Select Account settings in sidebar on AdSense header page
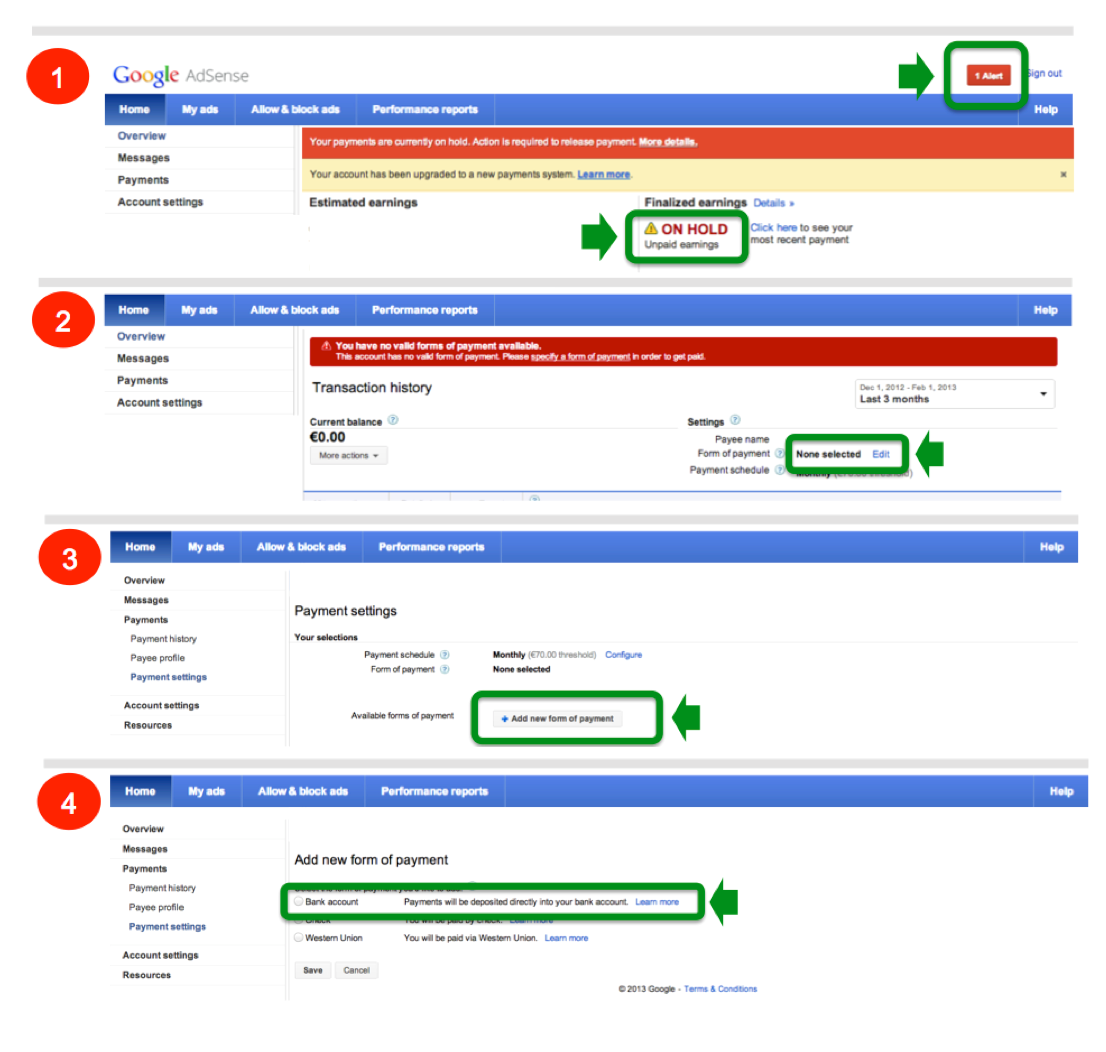 point(160,202)
